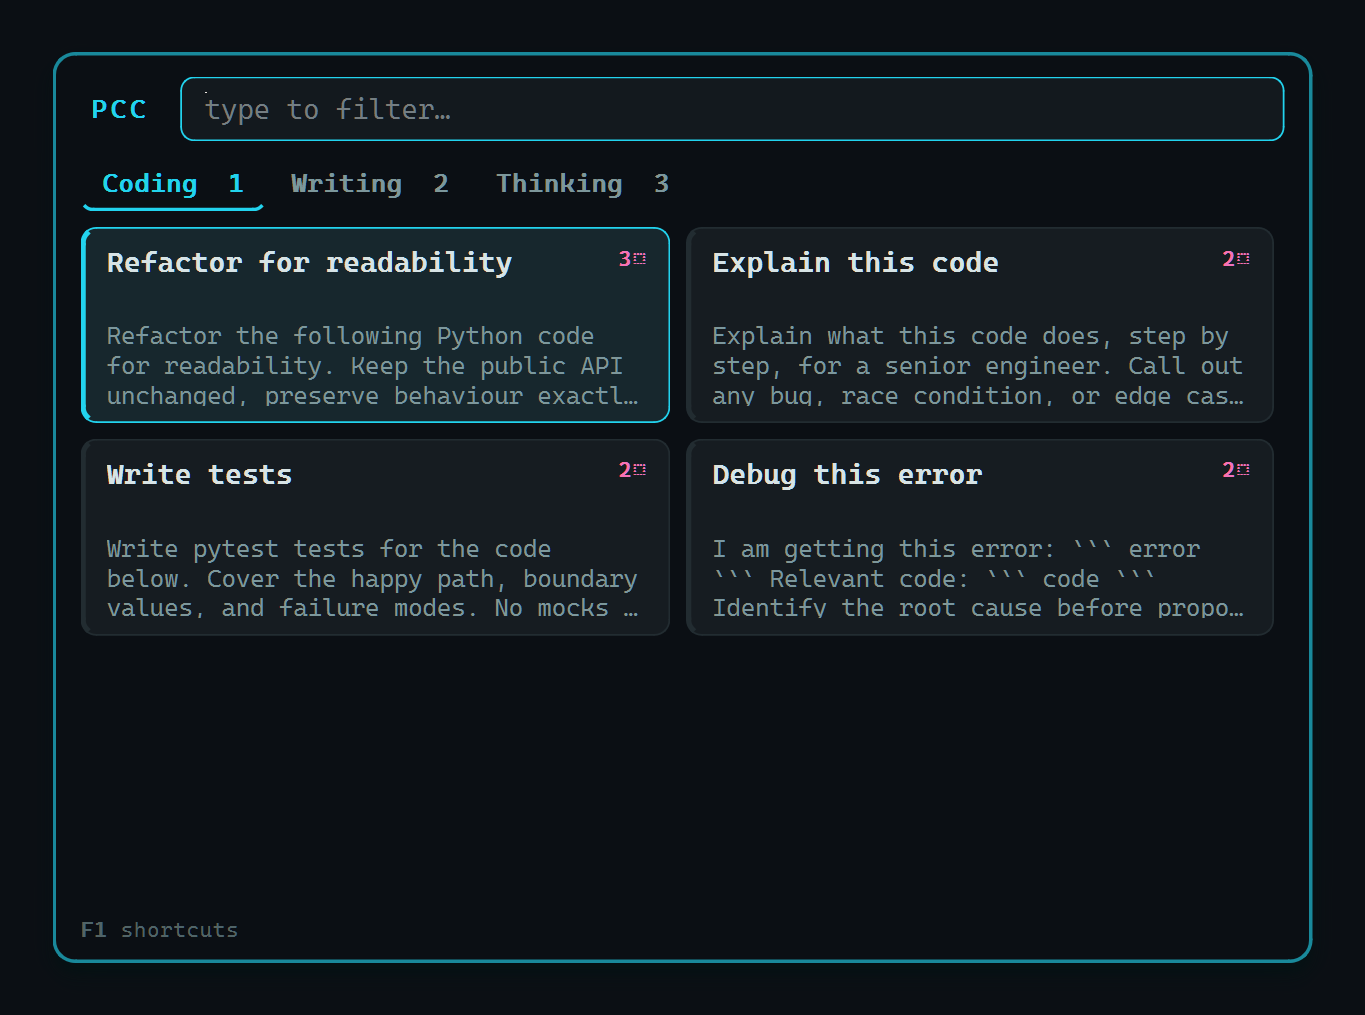The width and height of the screenshot is (1365, 1015).
Task: Click the 'Write pytest tests for the code' description
Action: click(x=373, y=578)
